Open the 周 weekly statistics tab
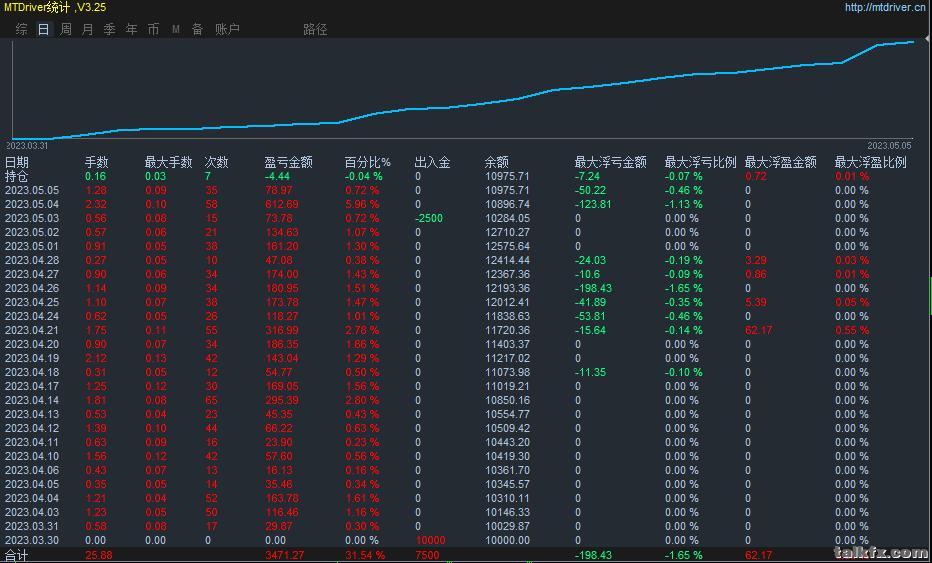Viewport: 932px width, 563px height. tap(66, 29)
